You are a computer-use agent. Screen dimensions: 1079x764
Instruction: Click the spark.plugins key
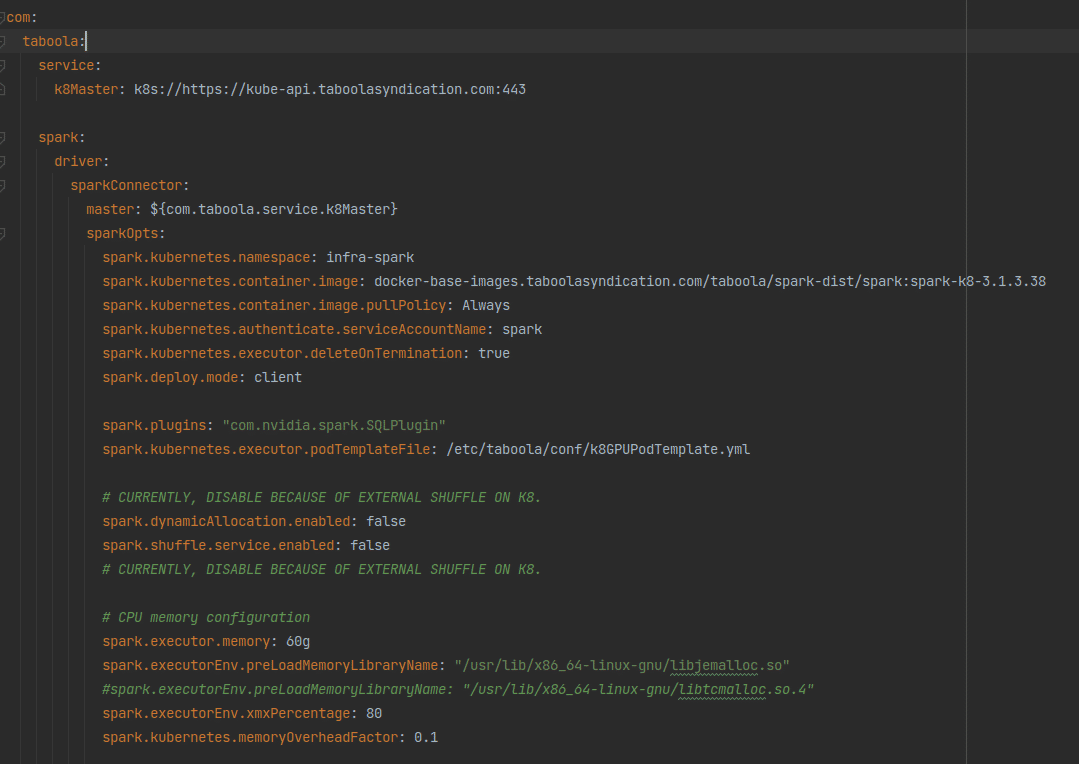click(154, 425)
